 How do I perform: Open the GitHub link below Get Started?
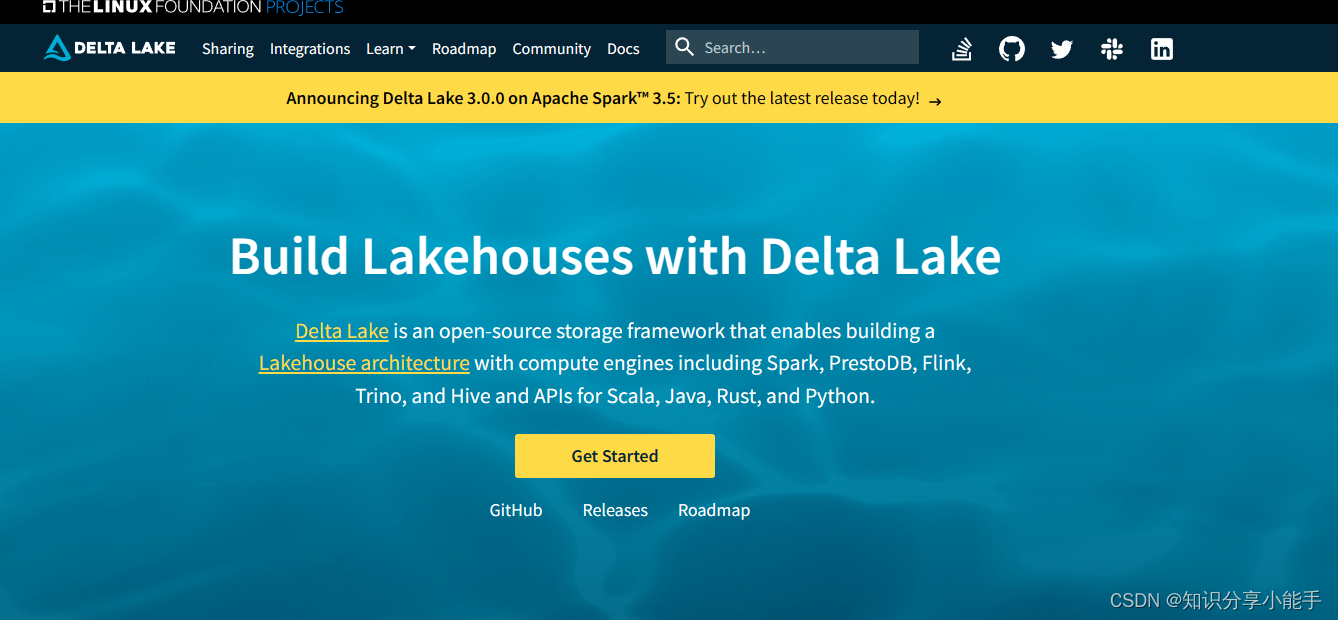[x=516, y=510]
